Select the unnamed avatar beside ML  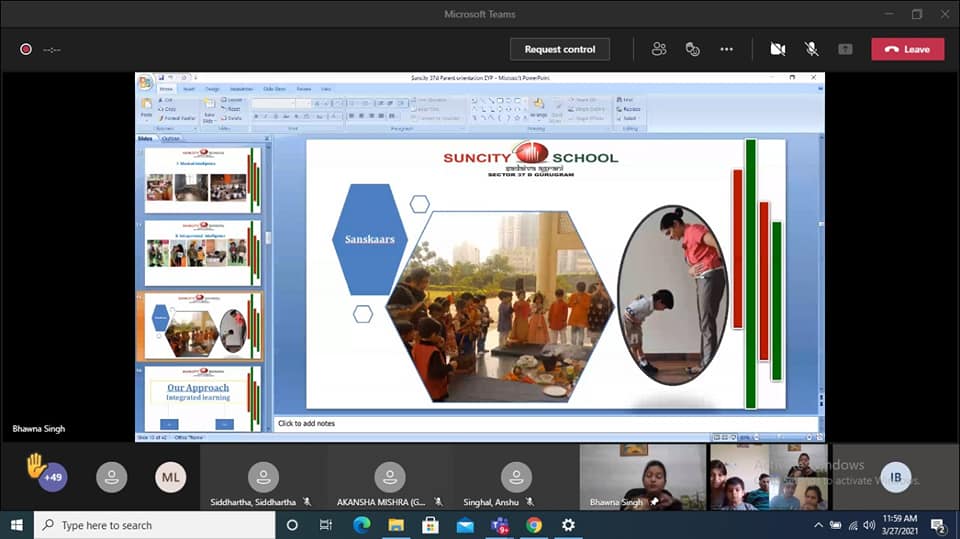[111, 477]
